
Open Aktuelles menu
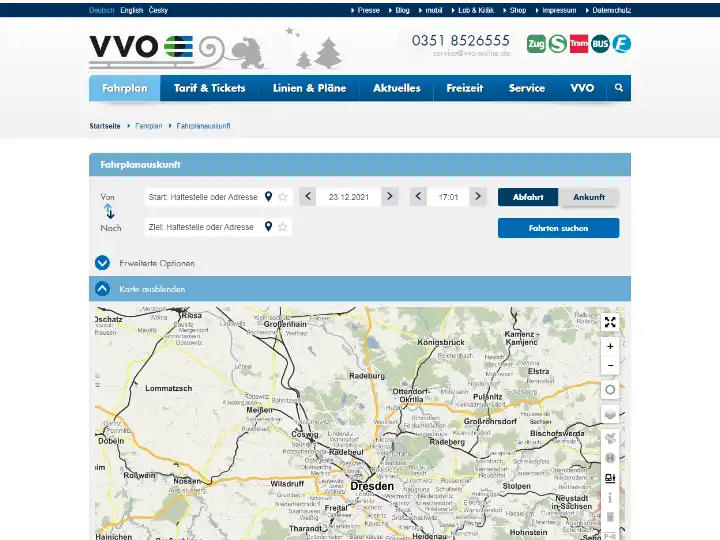pyautogui.click(x=397, y=88)
